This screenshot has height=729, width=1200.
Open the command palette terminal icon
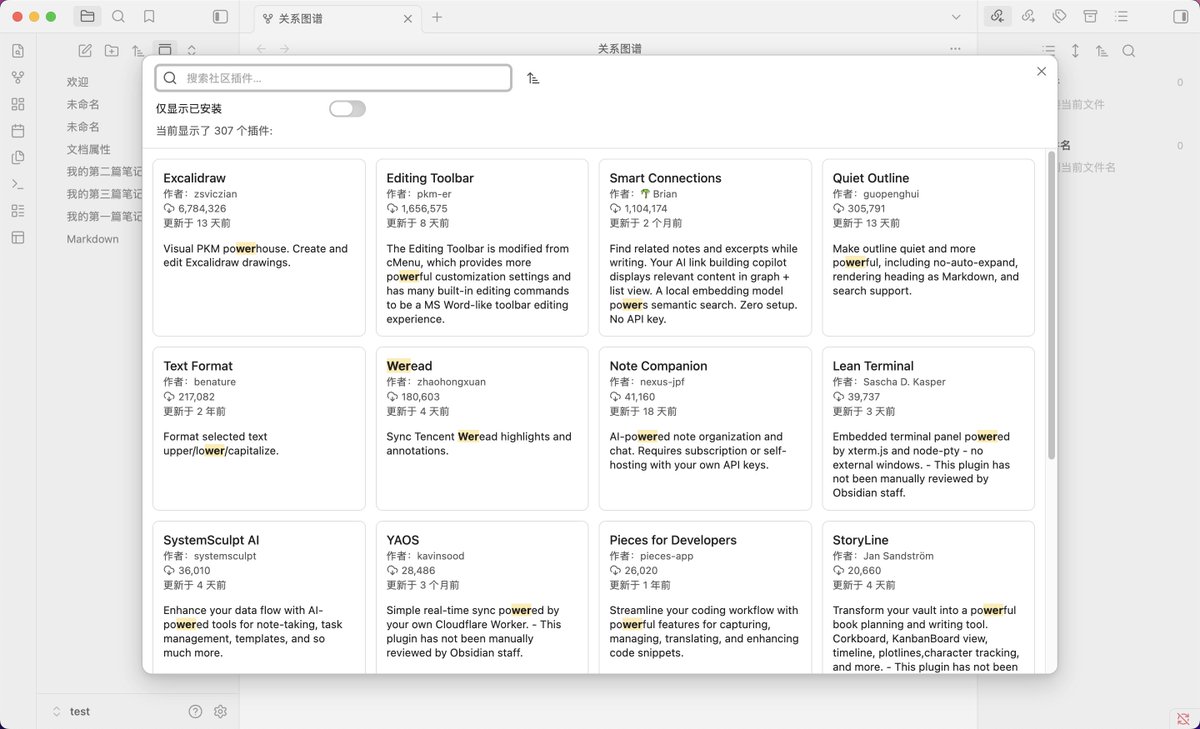(17, 184)
